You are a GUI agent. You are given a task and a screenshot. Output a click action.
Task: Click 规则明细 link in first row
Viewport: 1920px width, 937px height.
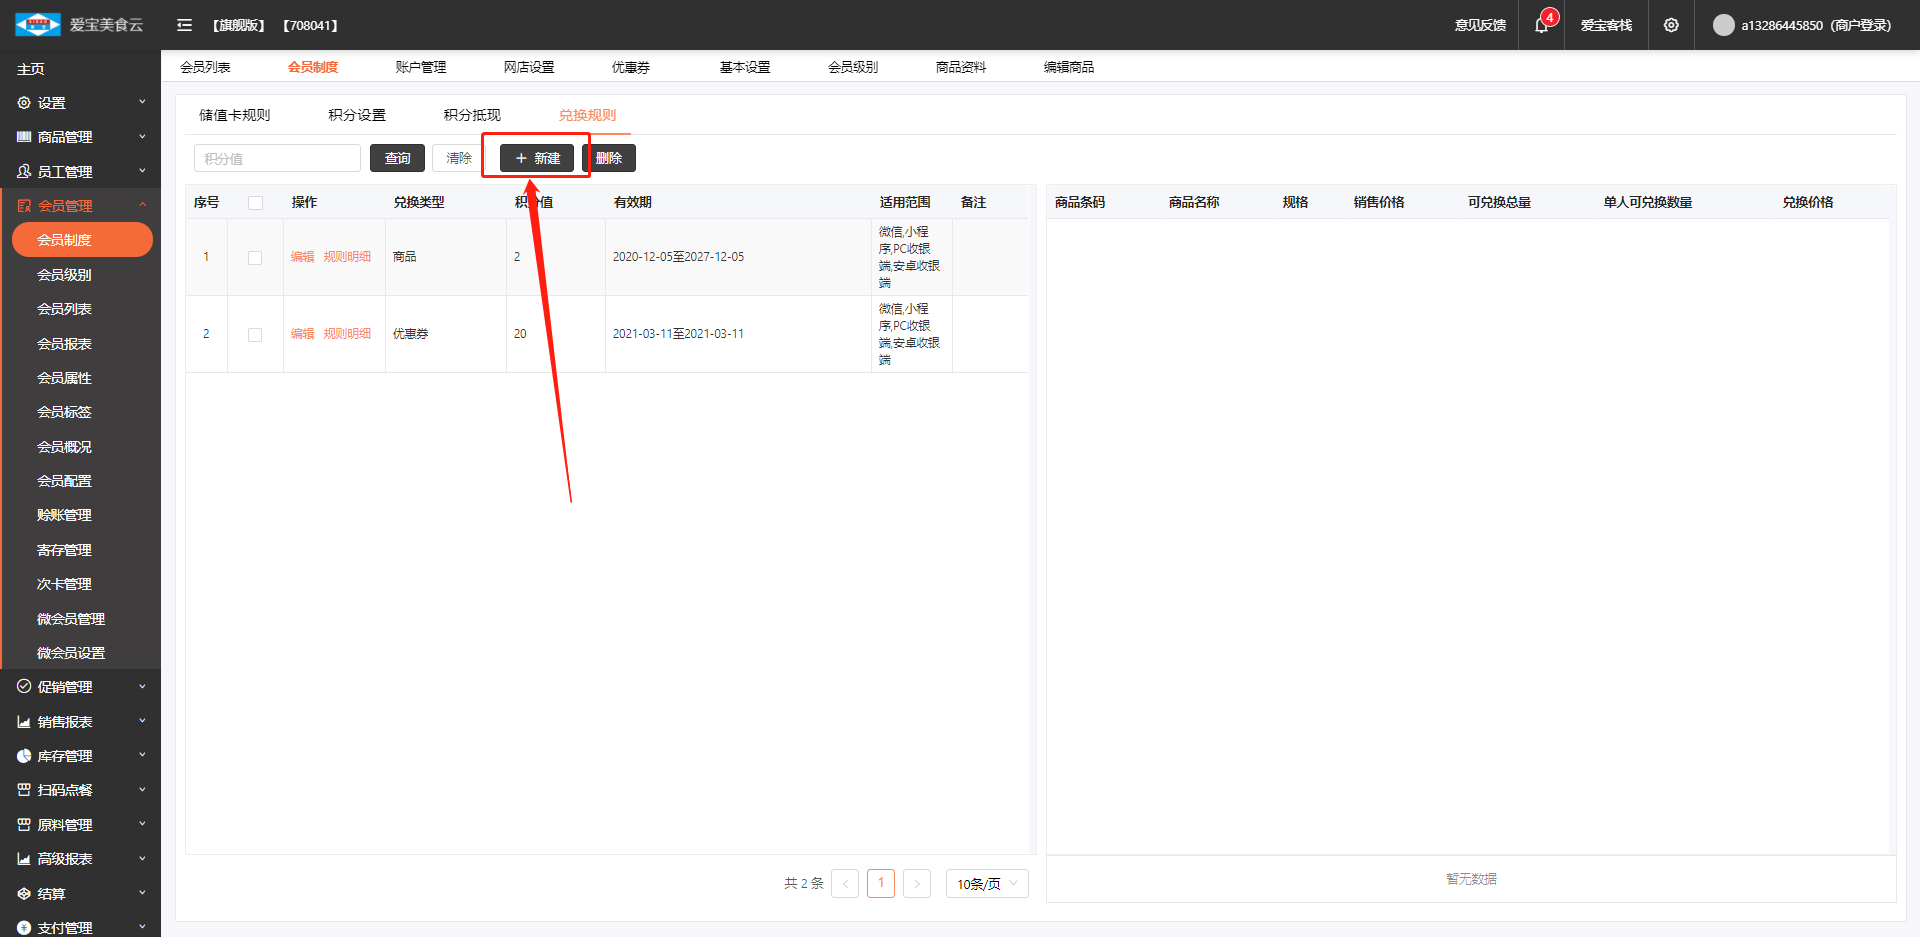coord(347,257)
